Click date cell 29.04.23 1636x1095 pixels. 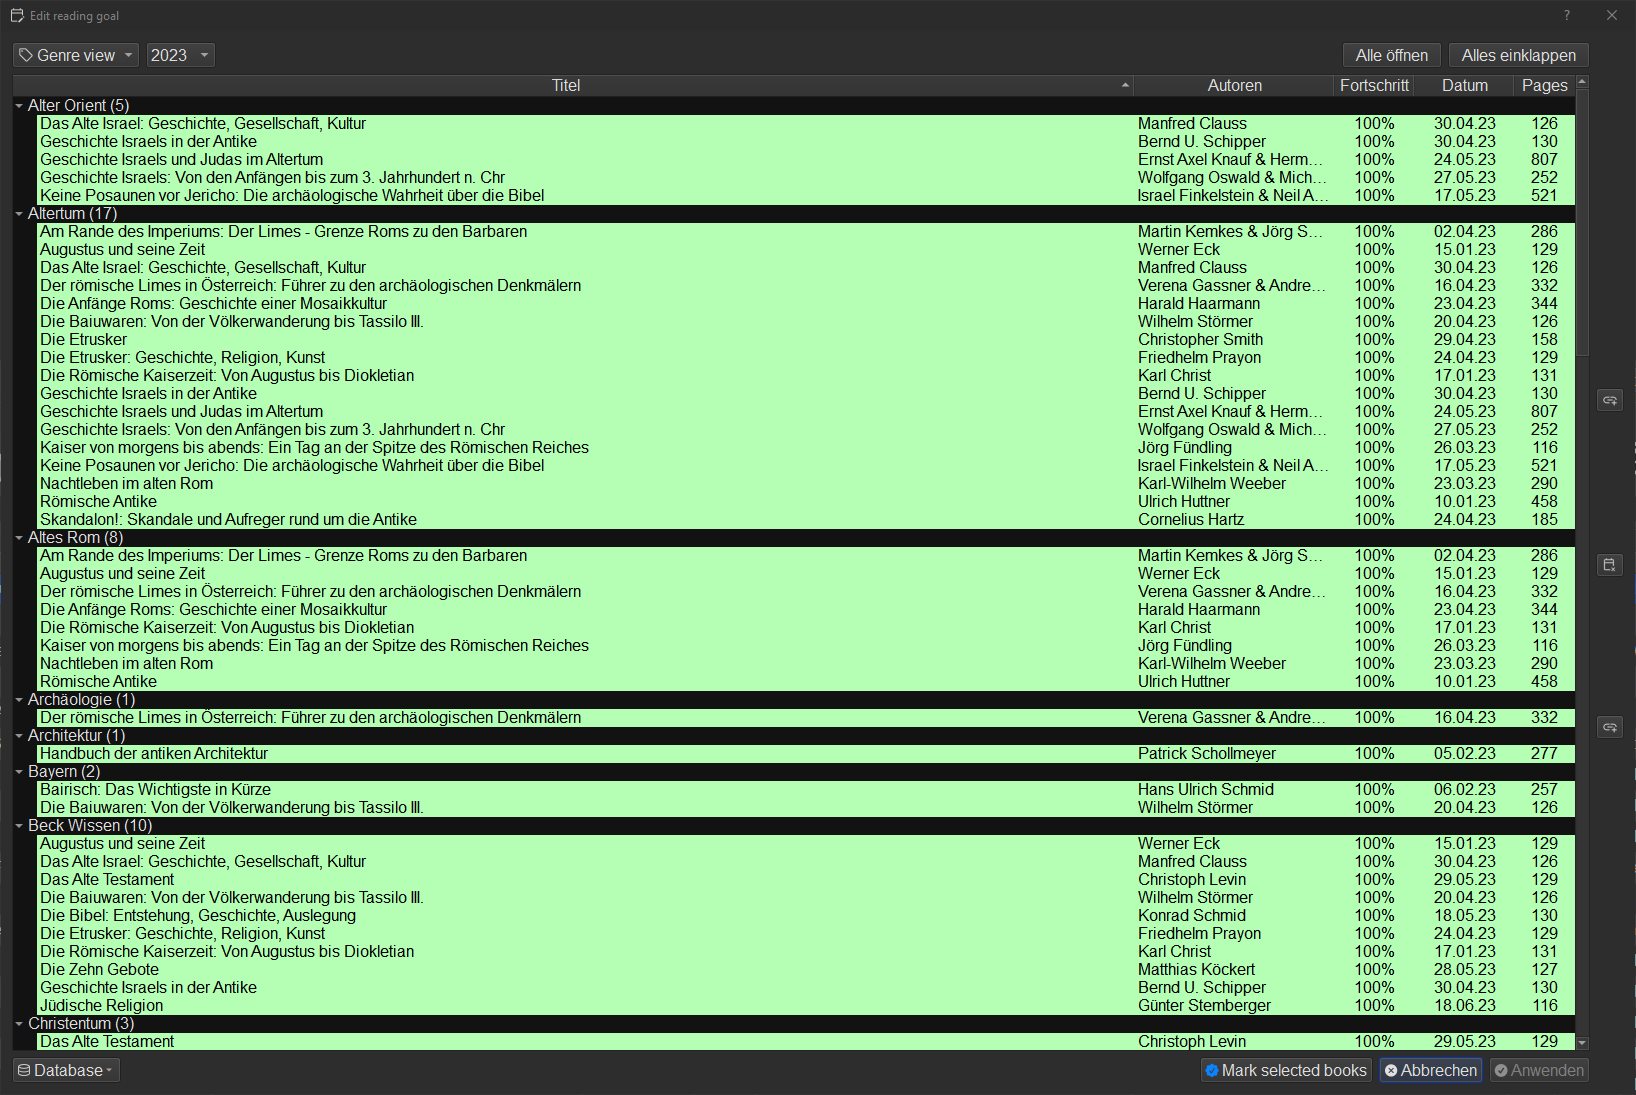pyautogui.click(x=1465, y=339)
